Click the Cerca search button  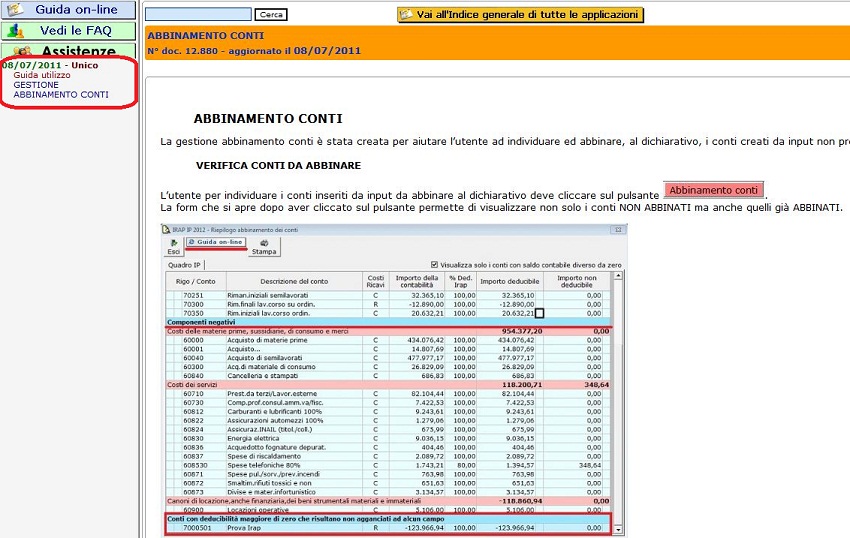271,15
